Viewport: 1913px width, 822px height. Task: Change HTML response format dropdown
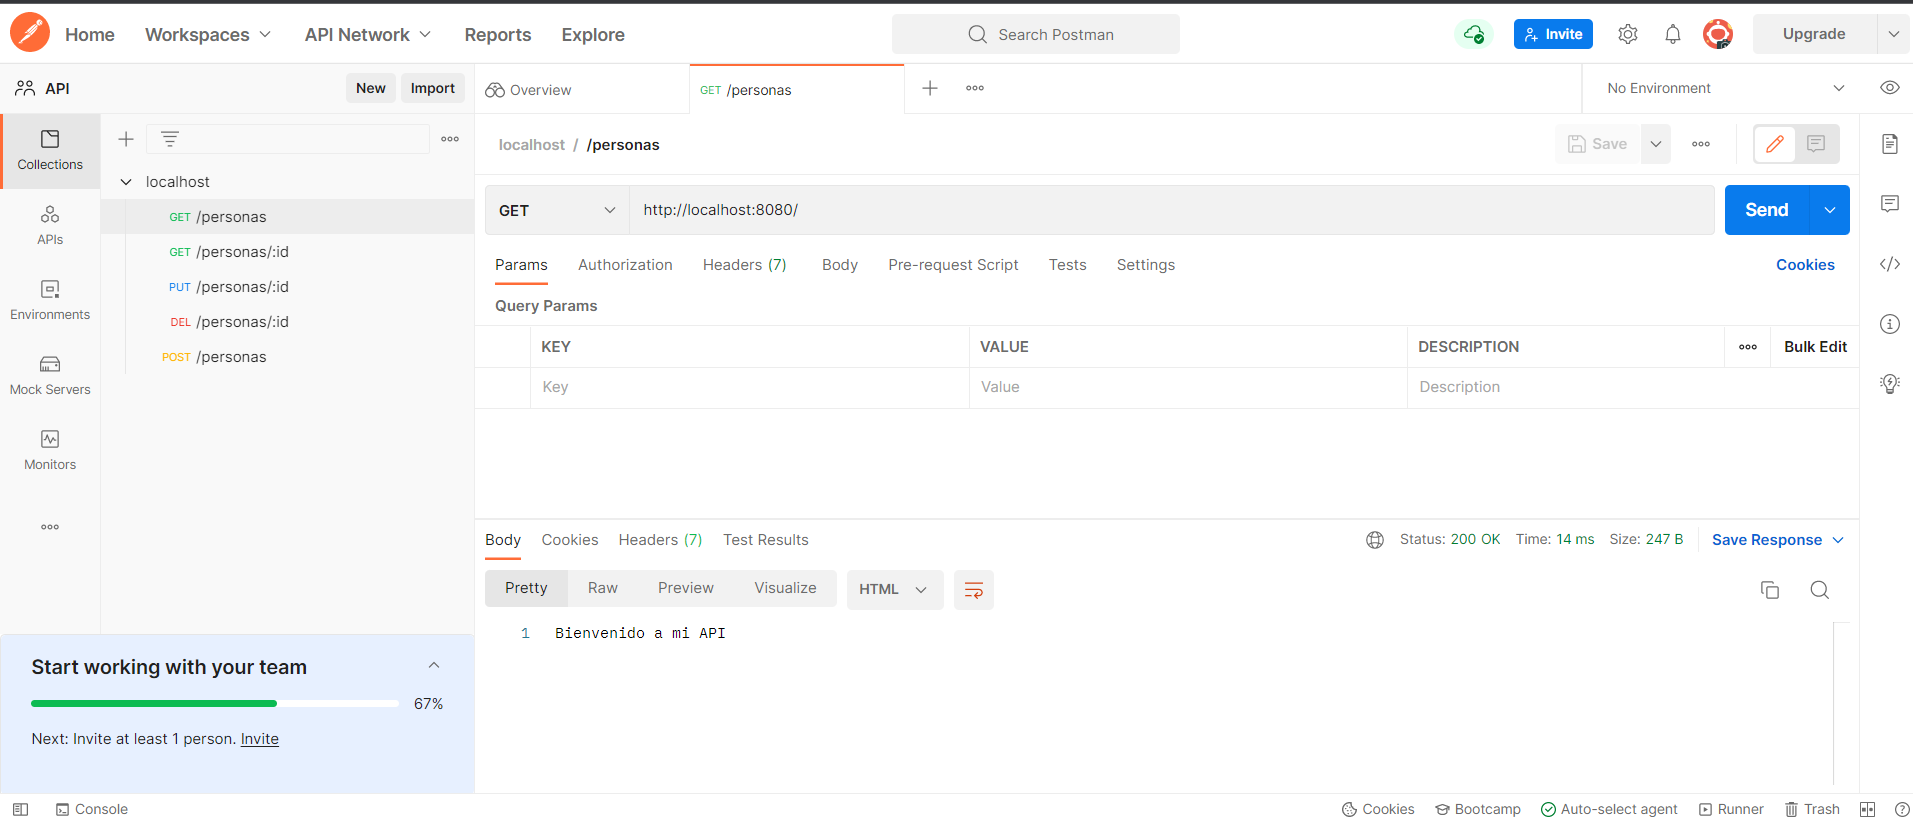pos(894,590)
